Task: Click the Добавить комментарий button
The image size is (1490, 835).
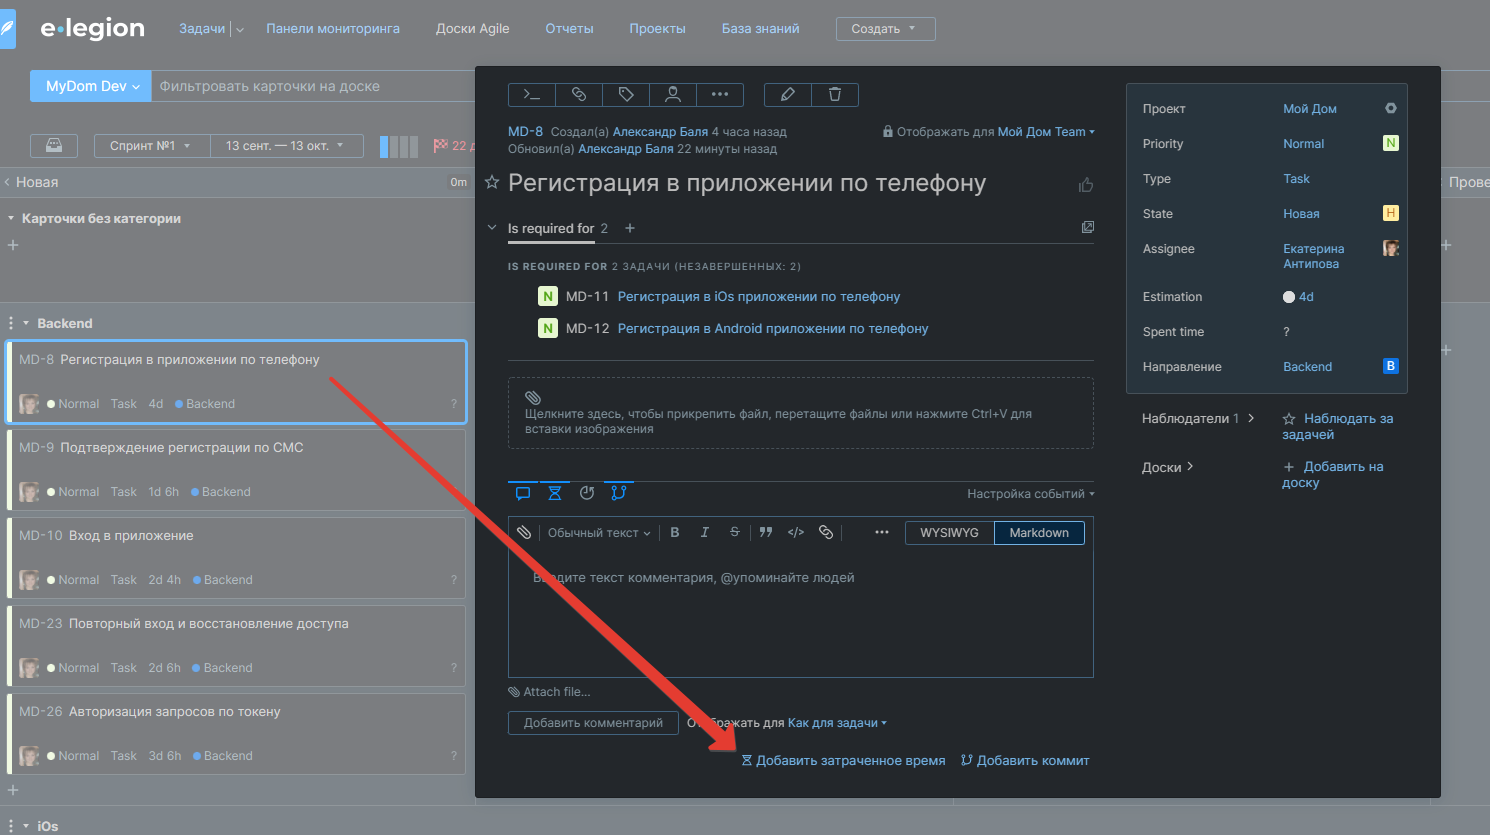Action: coord(593,723)
